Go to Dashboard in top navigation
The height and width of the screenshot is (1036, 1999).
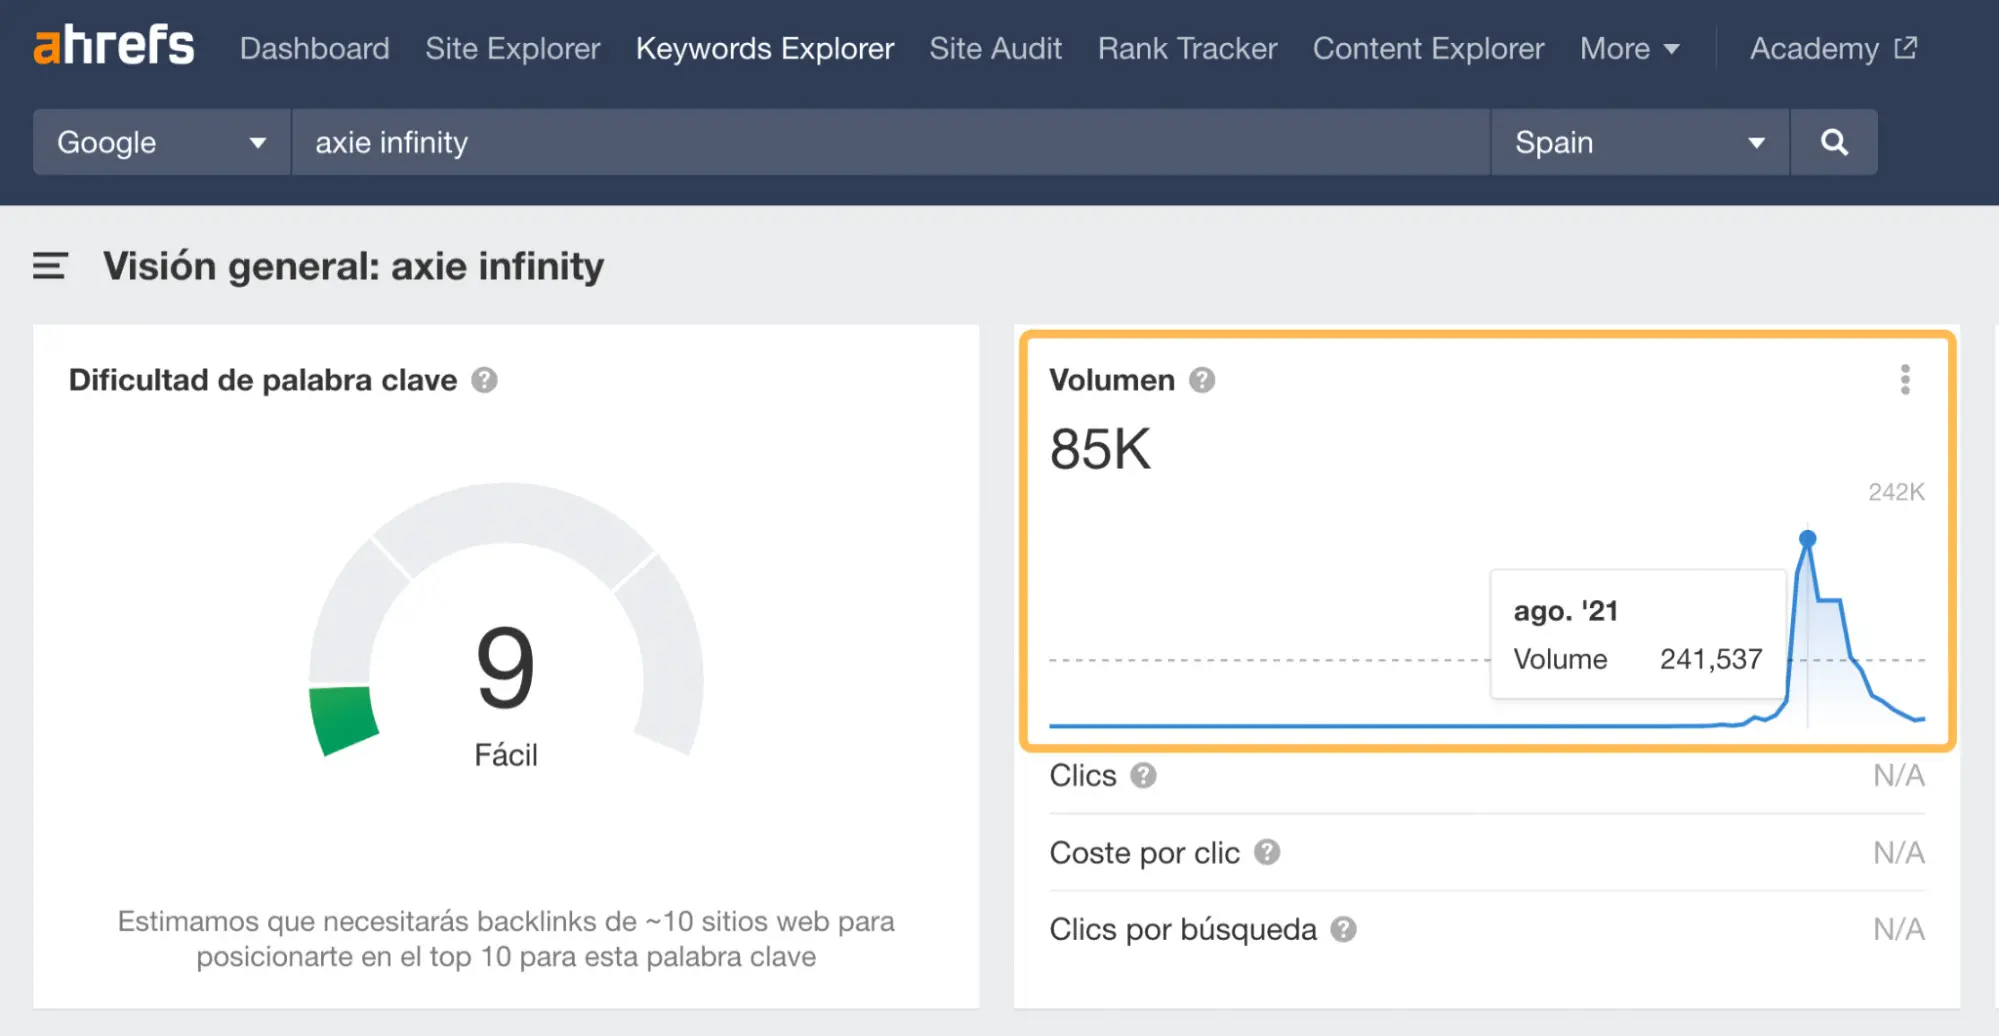click(x=314, y=48)
